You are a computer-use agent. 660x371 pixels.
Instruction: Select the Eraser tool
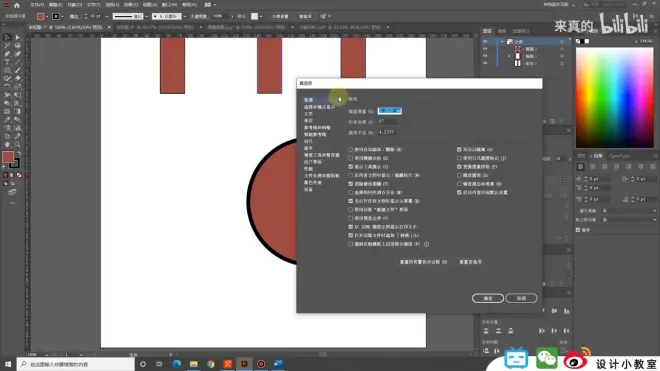pyautogui.click(x=17, y=78)
